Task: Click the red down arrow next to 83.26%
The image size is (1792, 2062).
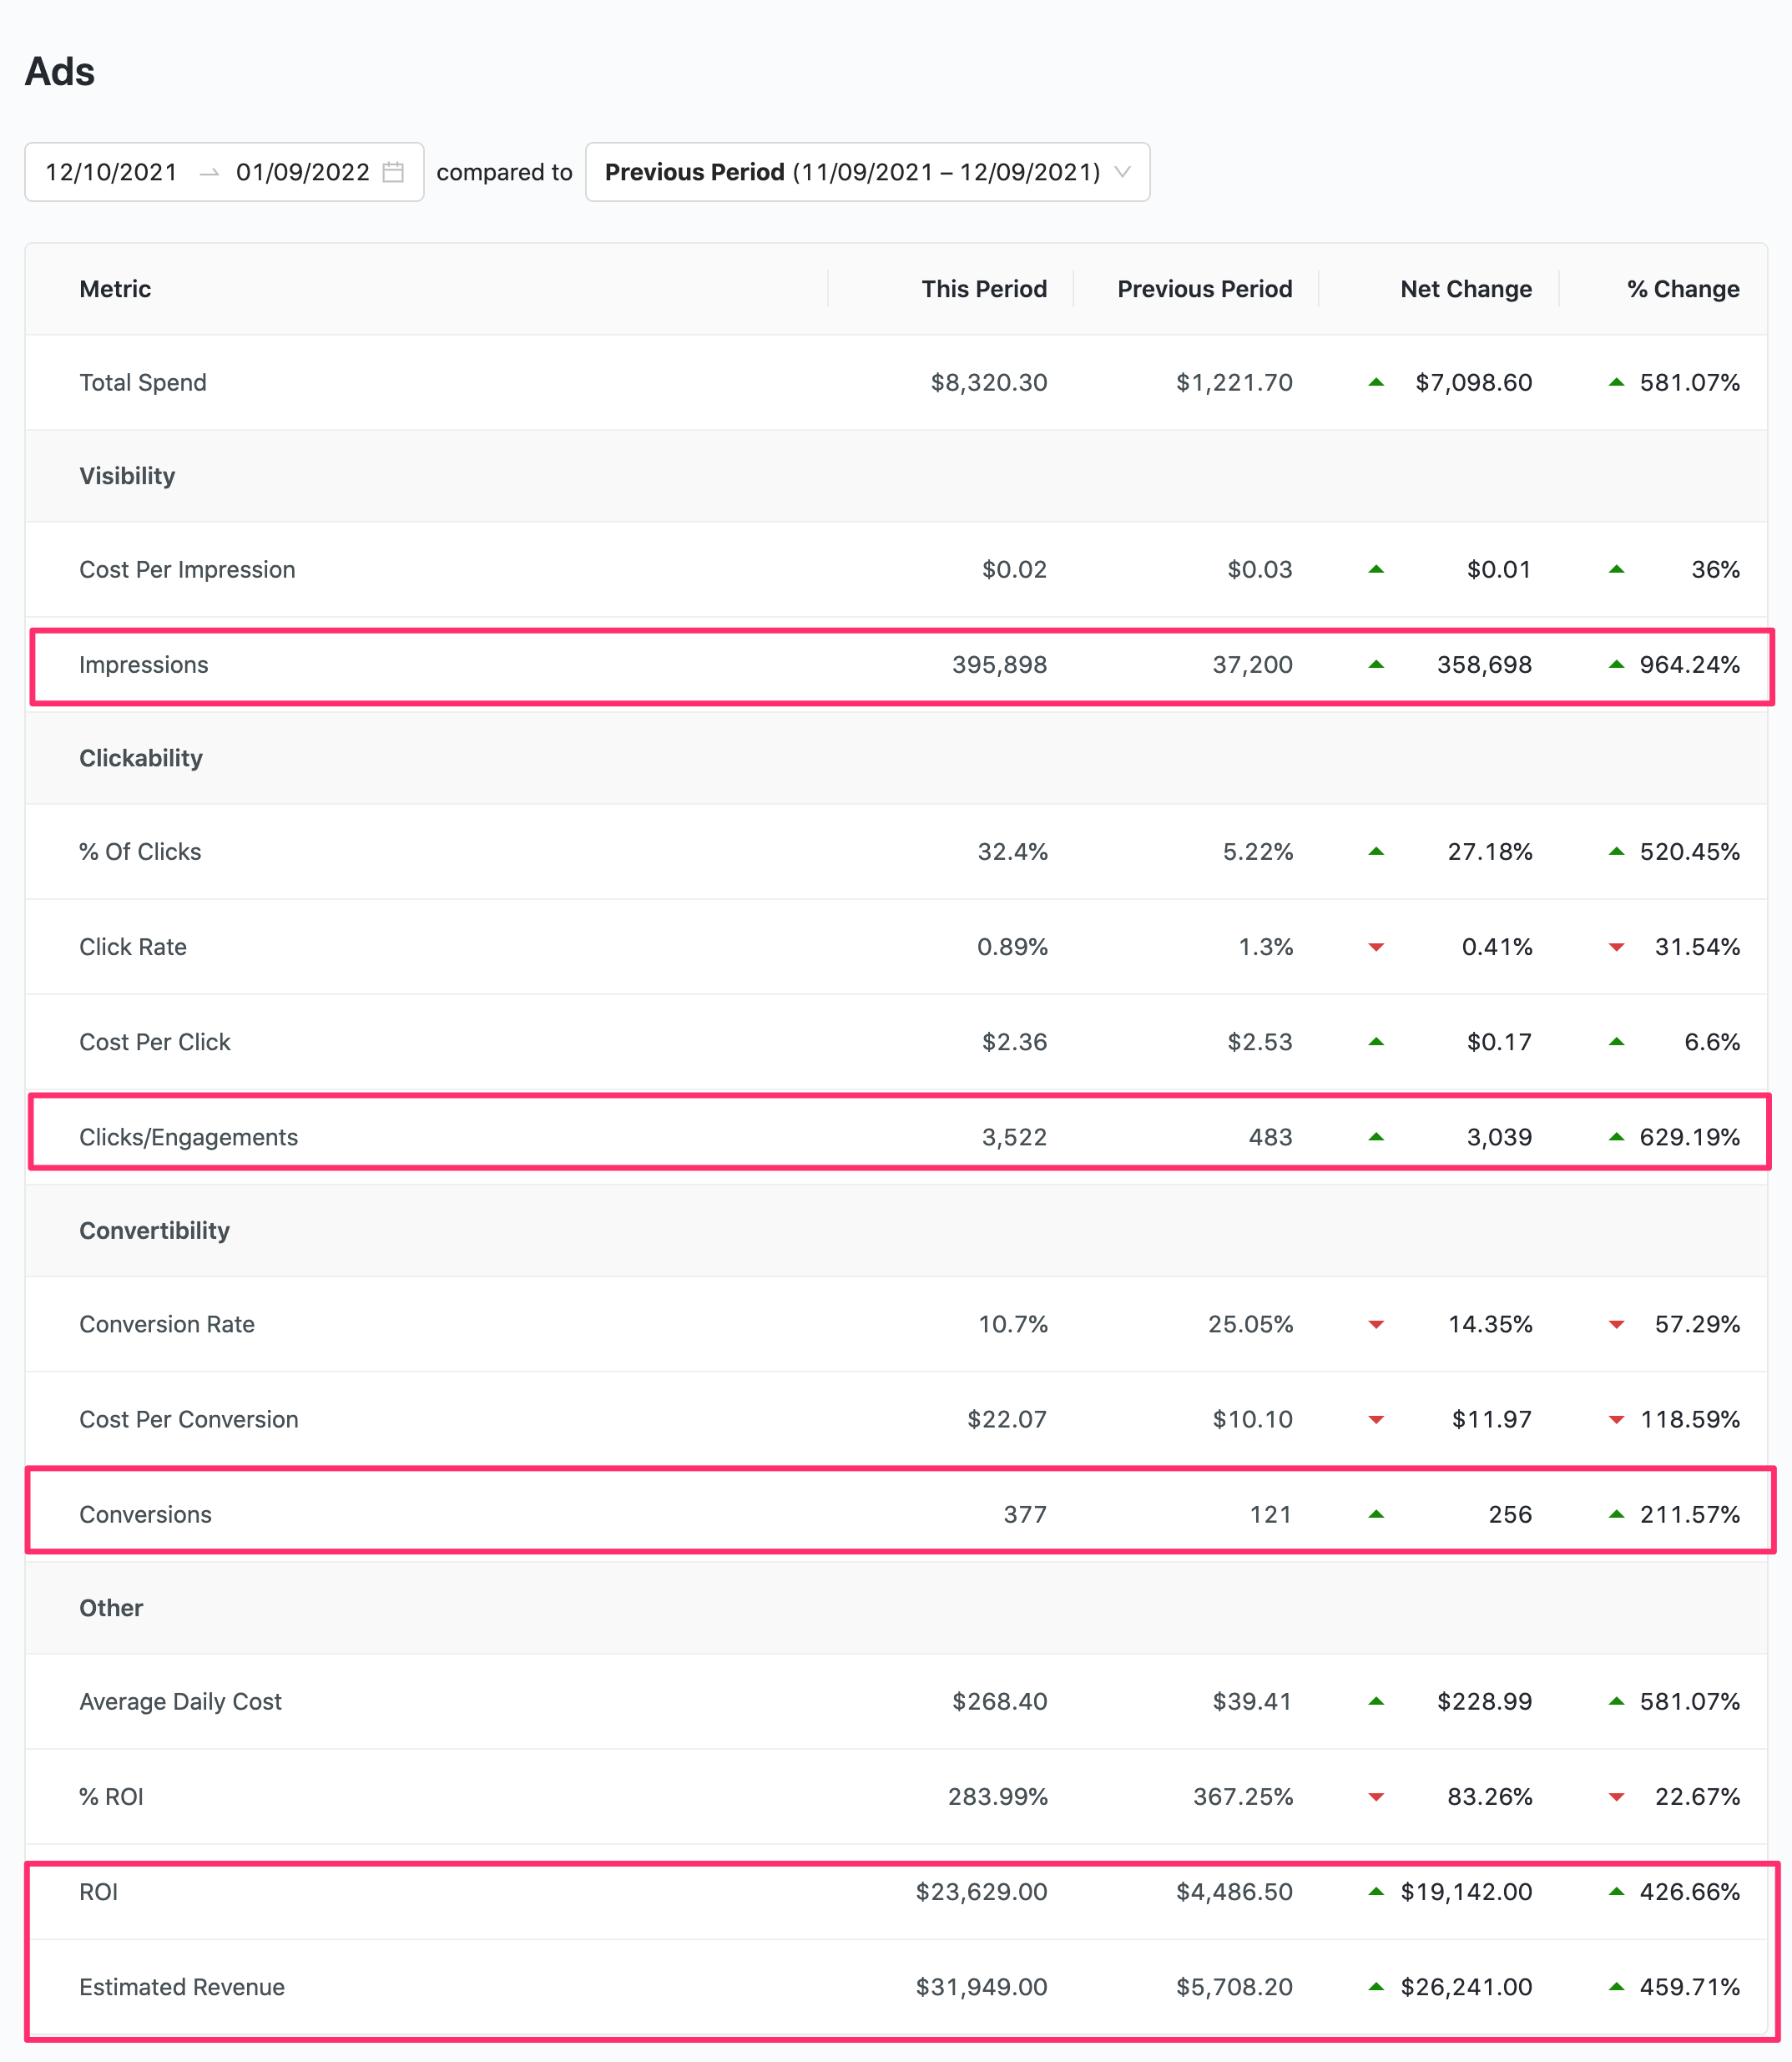Action: (1376, 1797)
